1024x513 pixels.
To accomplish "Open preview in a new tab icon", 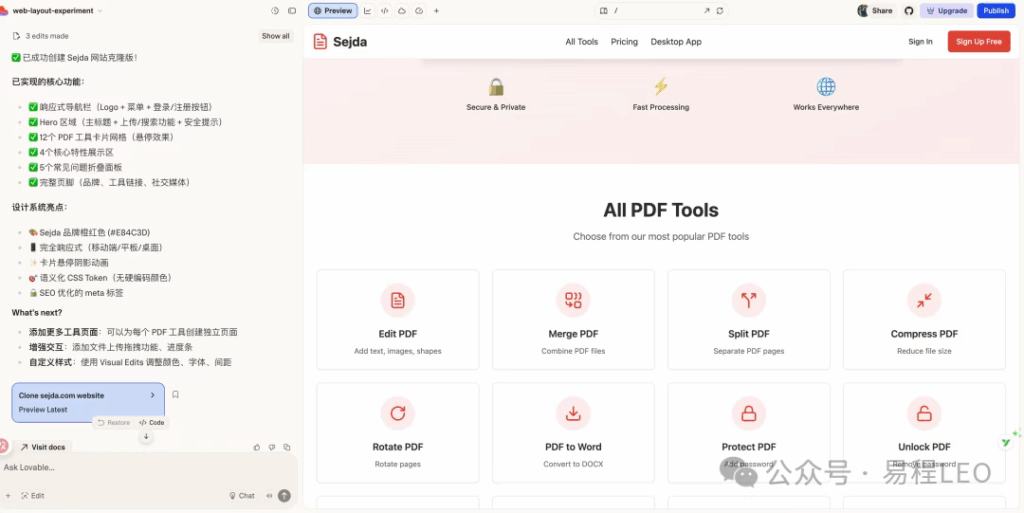I will (x=706, y=11).
